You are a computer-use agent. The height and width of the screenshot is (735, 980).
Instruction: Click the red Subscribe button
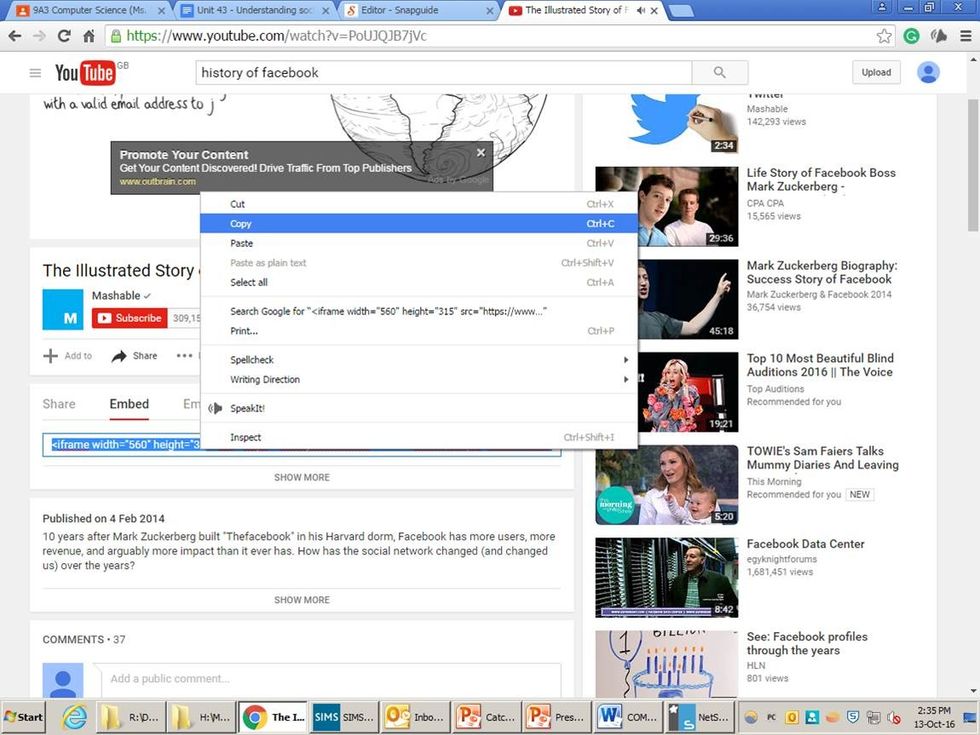(130, 318)
